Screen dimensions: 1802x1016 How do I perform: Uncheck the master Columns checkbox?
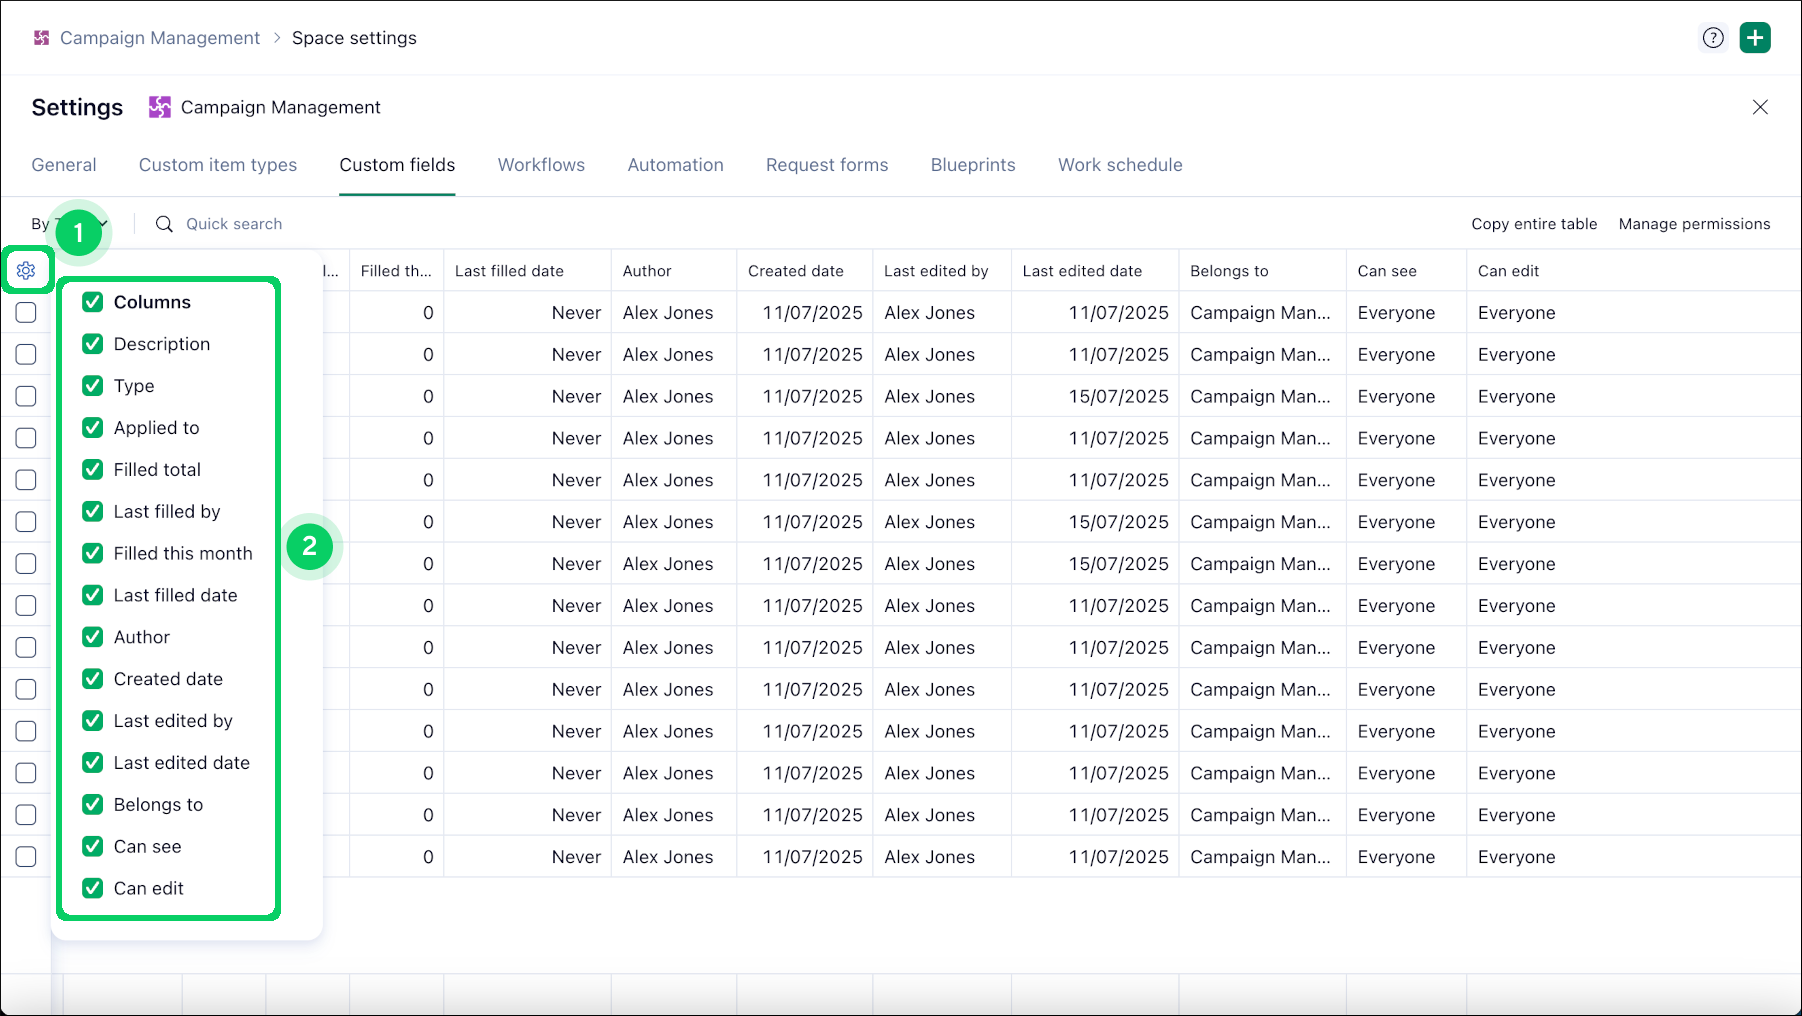pos(93,302)
